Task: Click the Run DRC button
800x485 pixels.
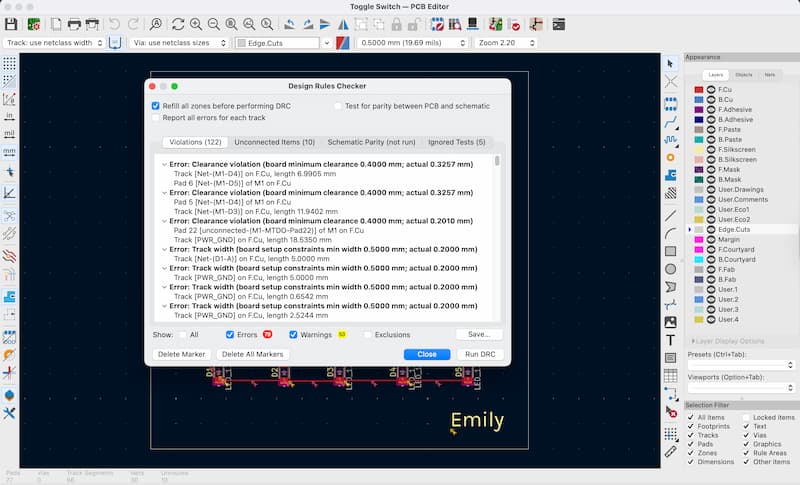Action: pos(480,354)
